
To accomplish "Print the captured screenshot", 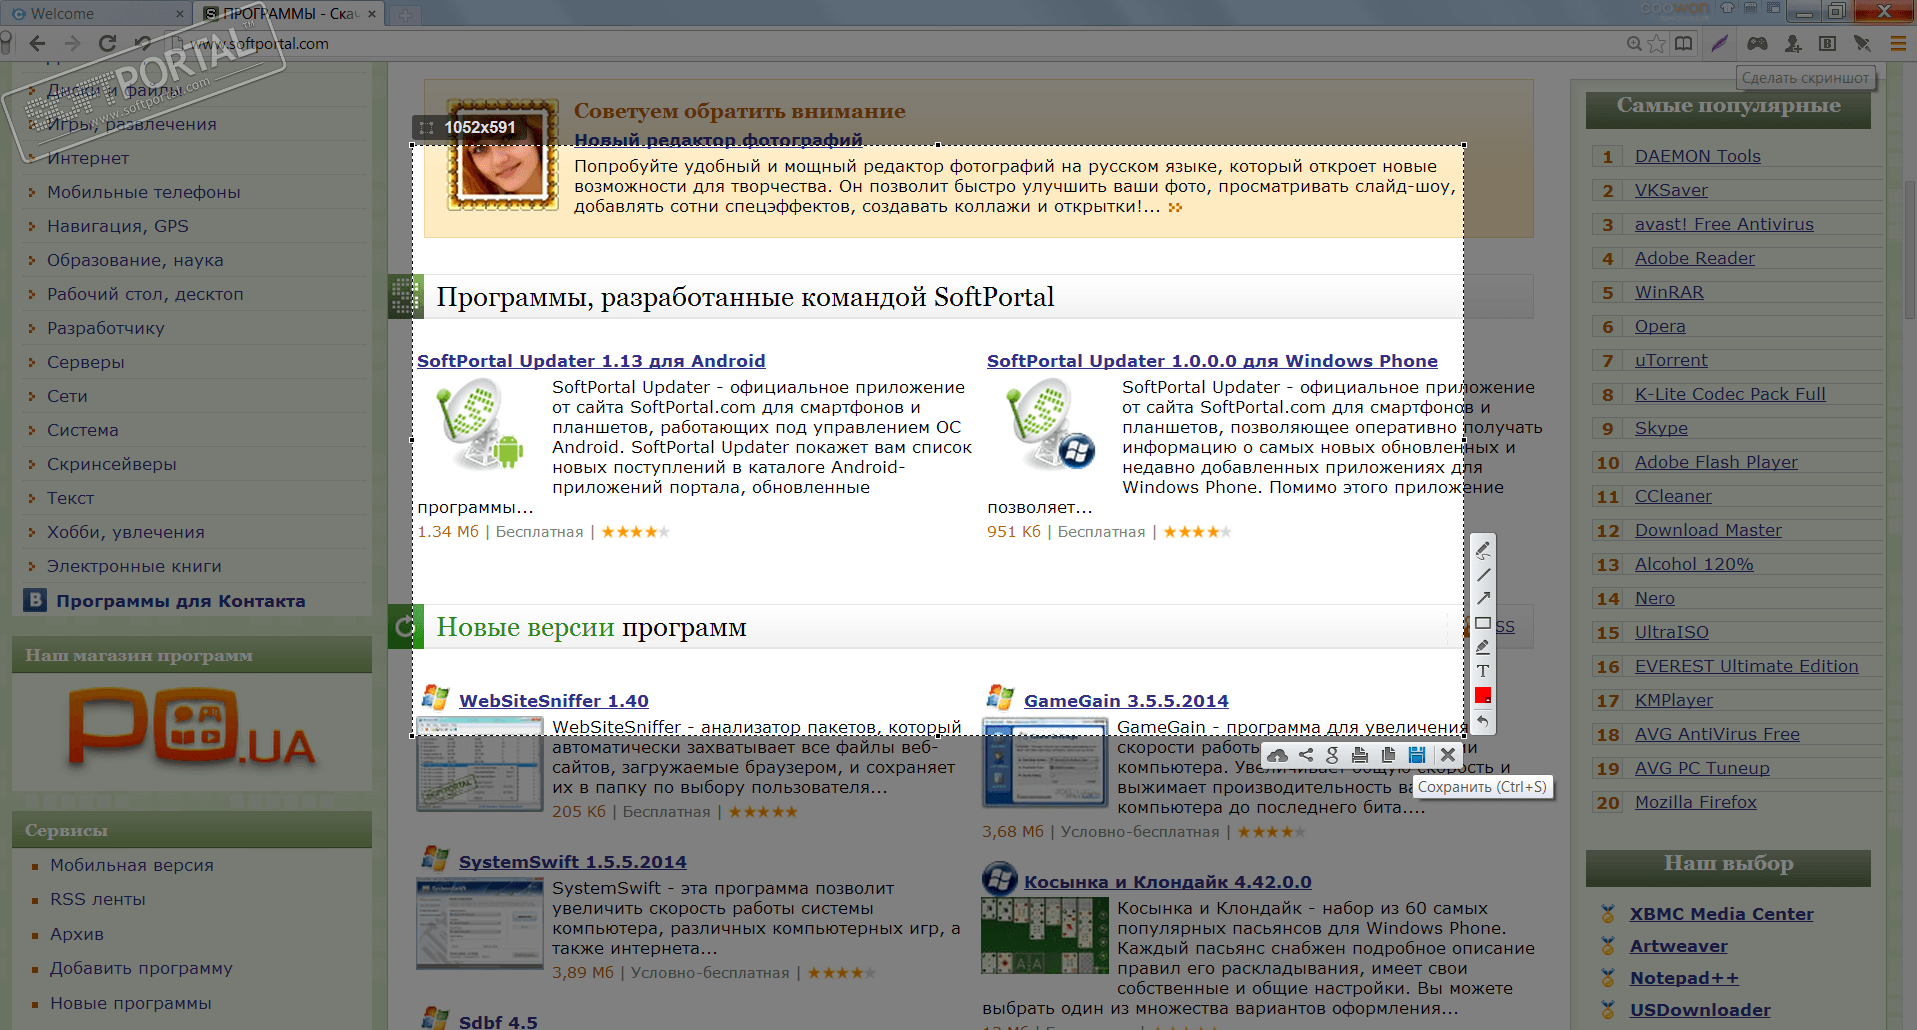I will tap(1360, 755).
